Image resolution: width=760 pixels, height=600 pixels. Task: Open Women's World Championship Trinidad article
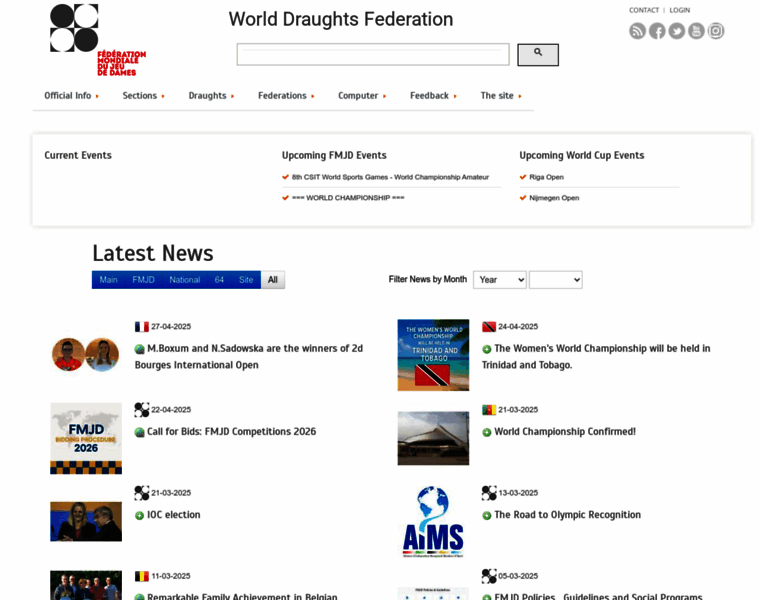(596, 357)
